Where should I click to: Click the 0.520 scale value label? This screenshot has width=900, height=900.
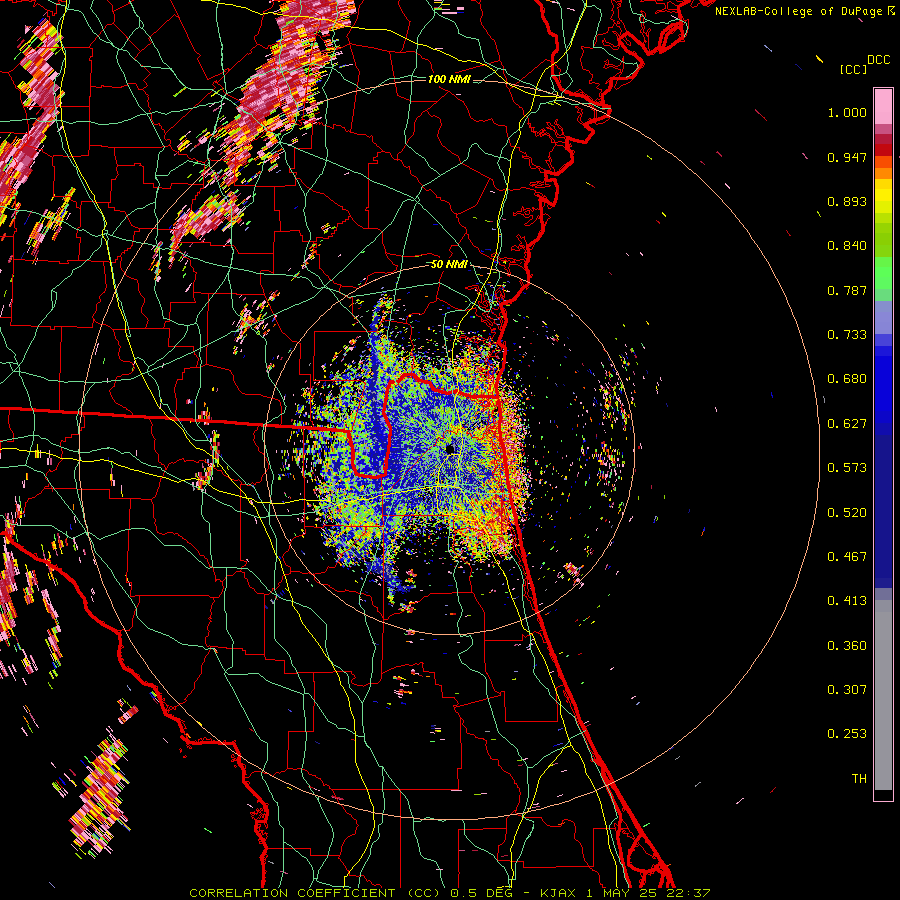(847, 513)
